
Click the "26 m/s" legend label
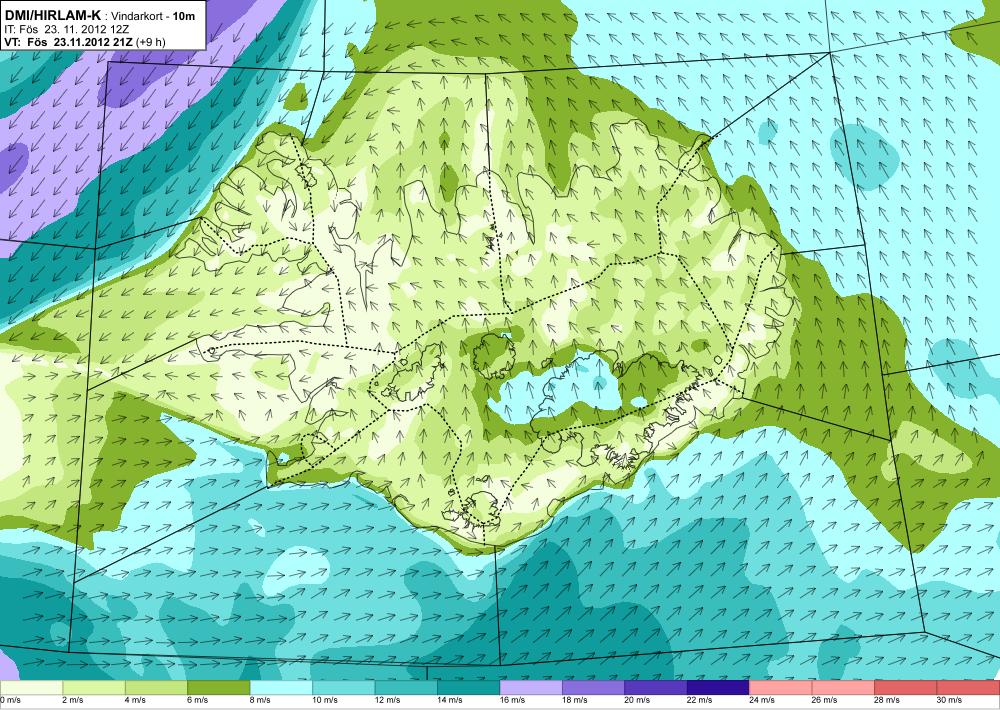825,700
